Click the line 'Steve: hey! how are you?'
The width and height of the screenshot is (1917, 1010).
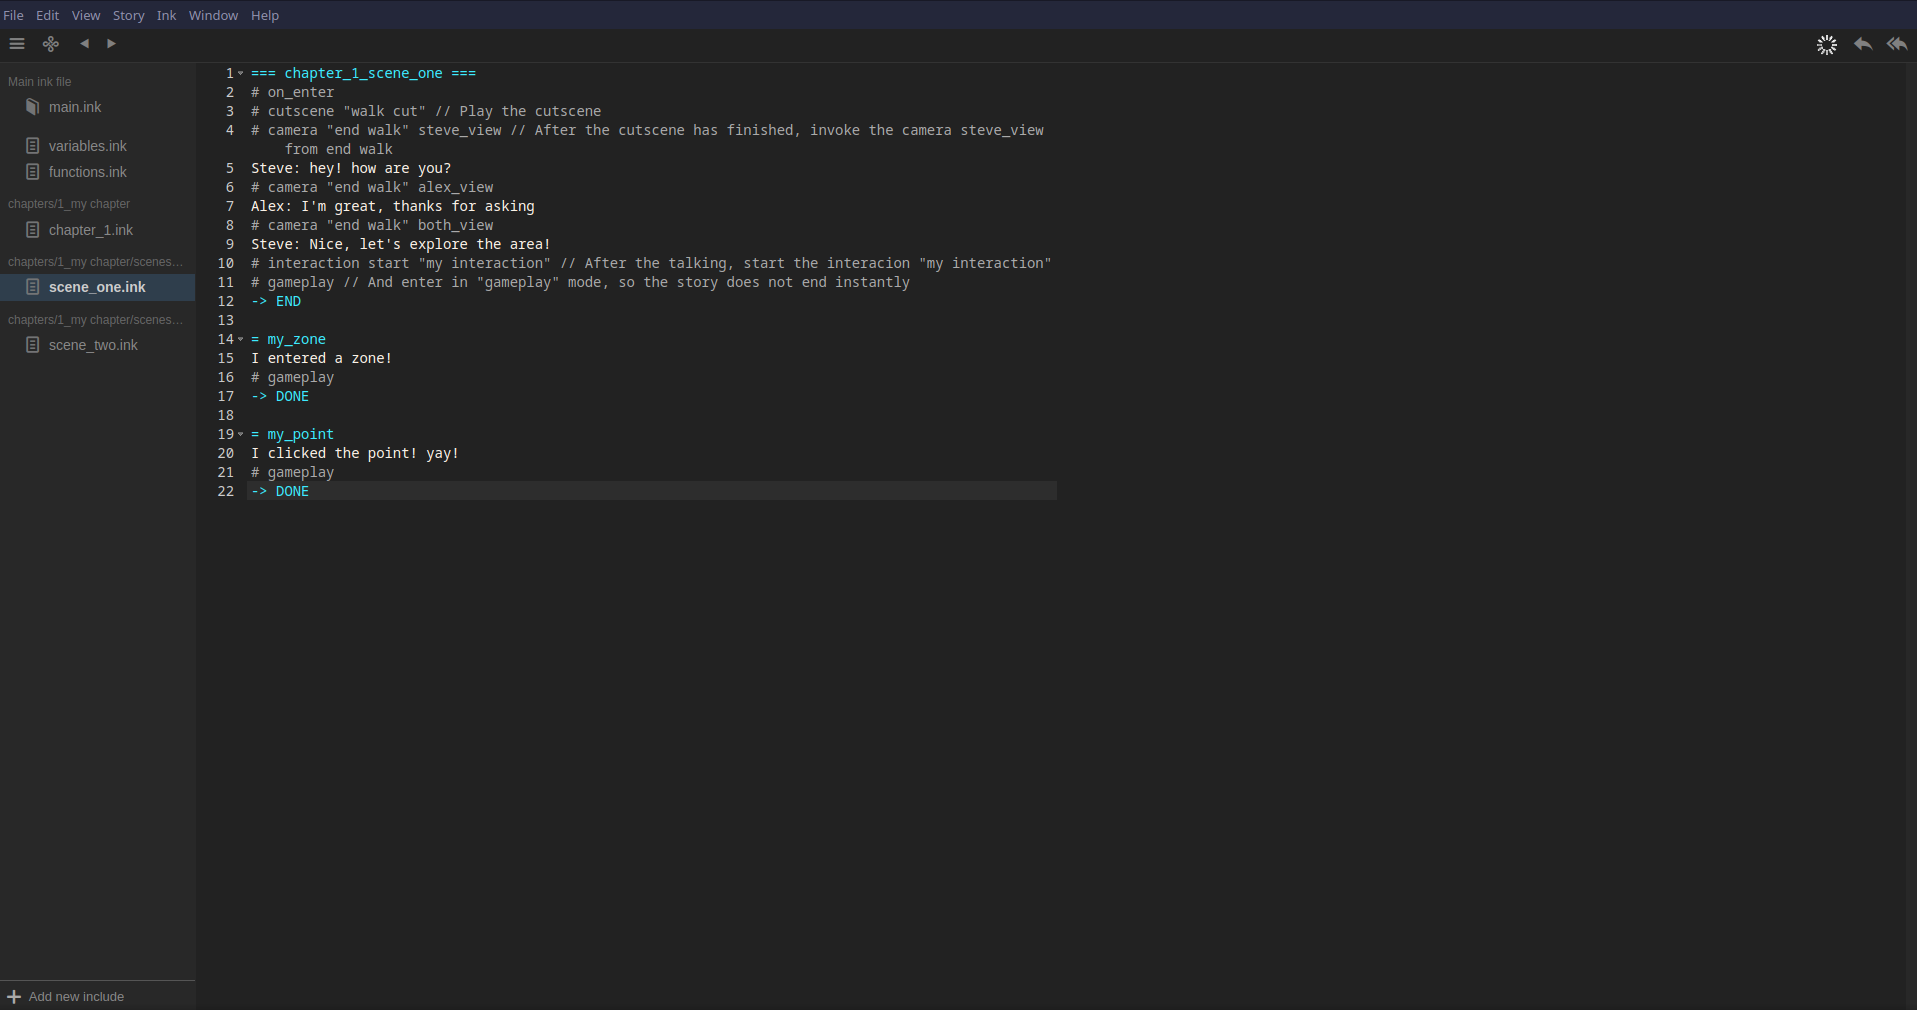351,168
